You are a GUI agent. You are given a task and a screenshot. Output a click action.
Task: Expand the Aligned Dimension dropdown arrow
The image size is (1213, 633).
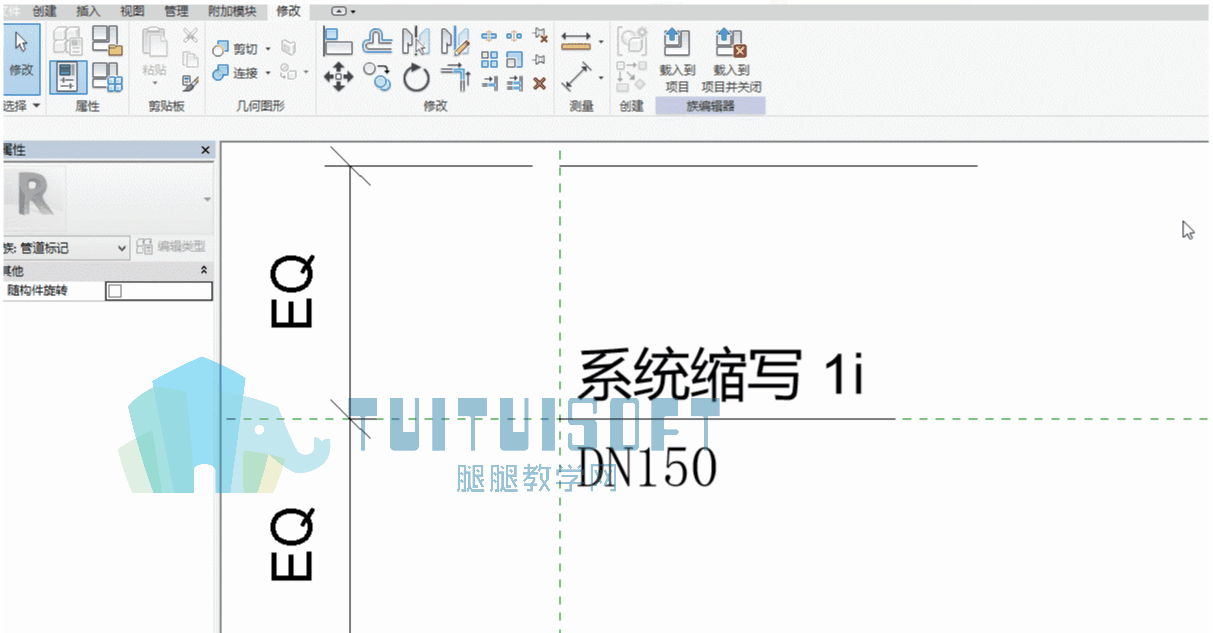600,78
